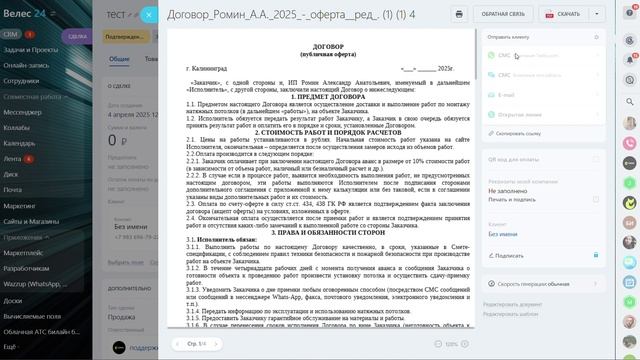The image size is (640, 360).
Task: Go to next document page arrow
Action: (x=216, y=344)
